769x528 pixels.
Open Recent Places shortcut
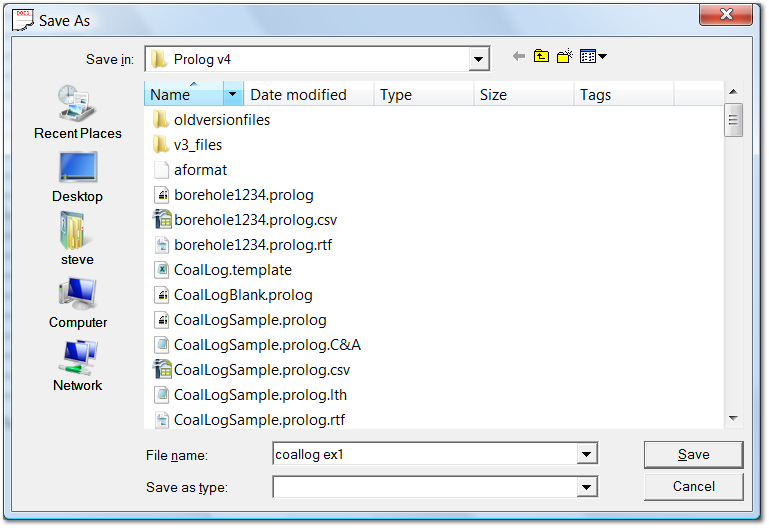click(x=77, y=111)
